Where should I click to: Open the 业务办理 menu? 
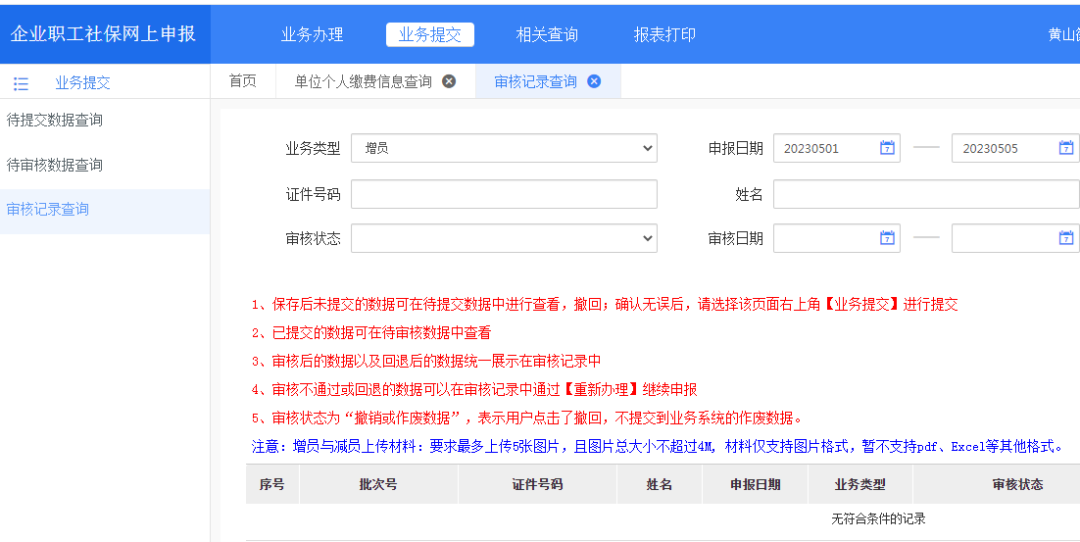tap(312, 34)
